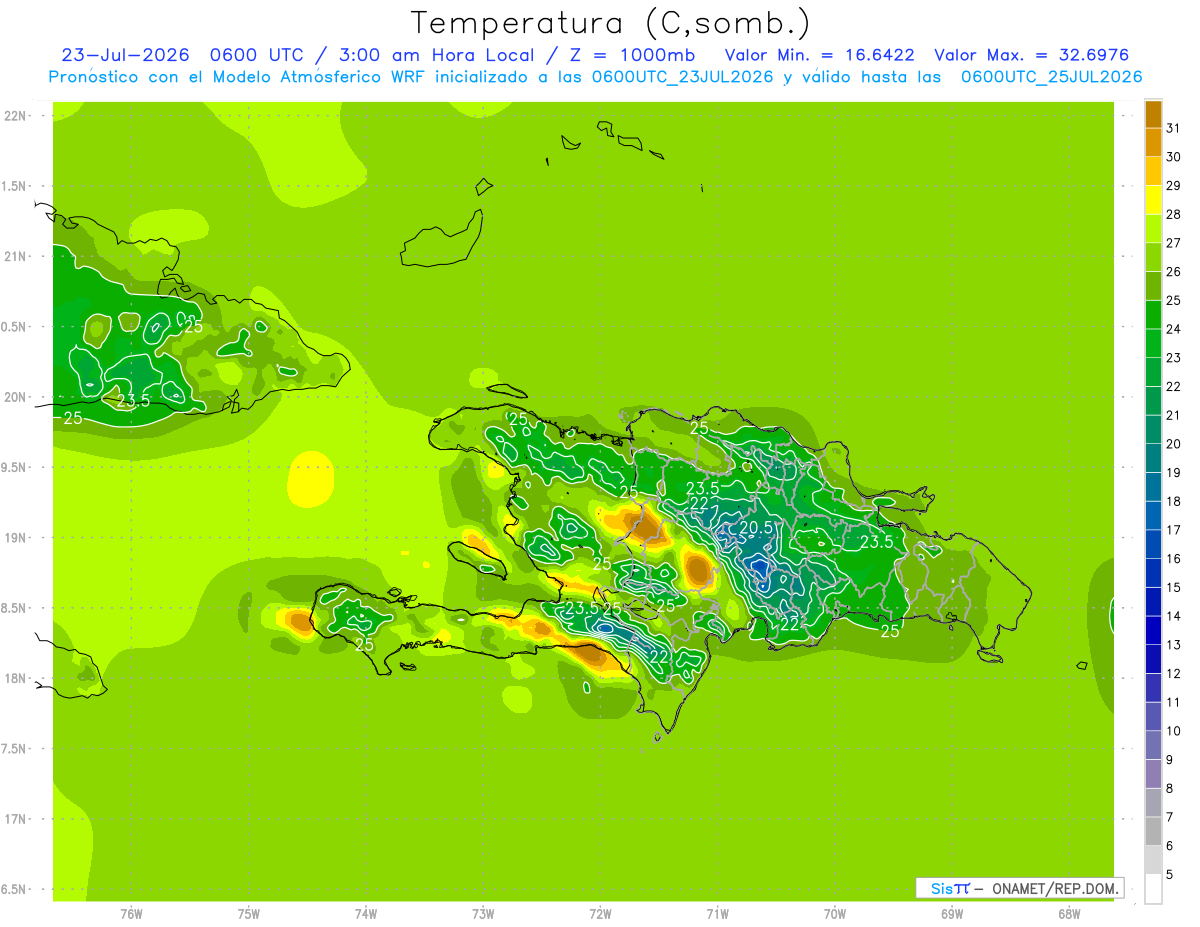Click the '21N' latitude axis label
Viewport: 1200px width, 927px height.
click(x=15, y=257)
